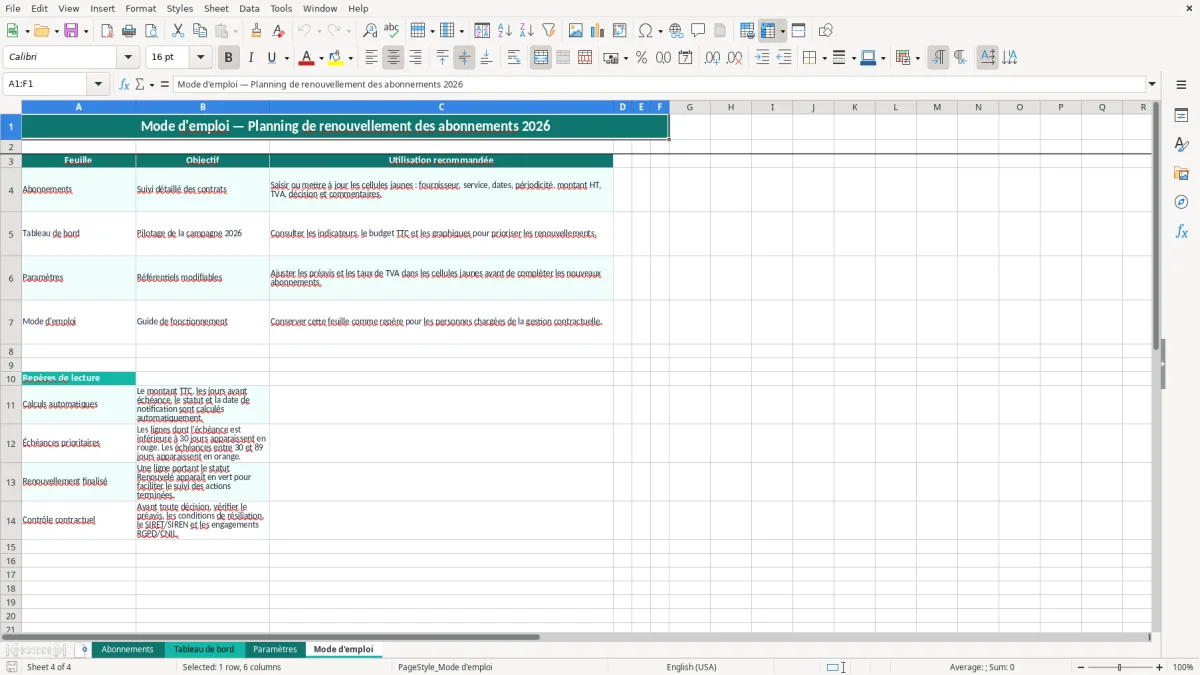Open the underline style dropdown arrow
This screenshot has width=1200, height=675.
(286, 58)
